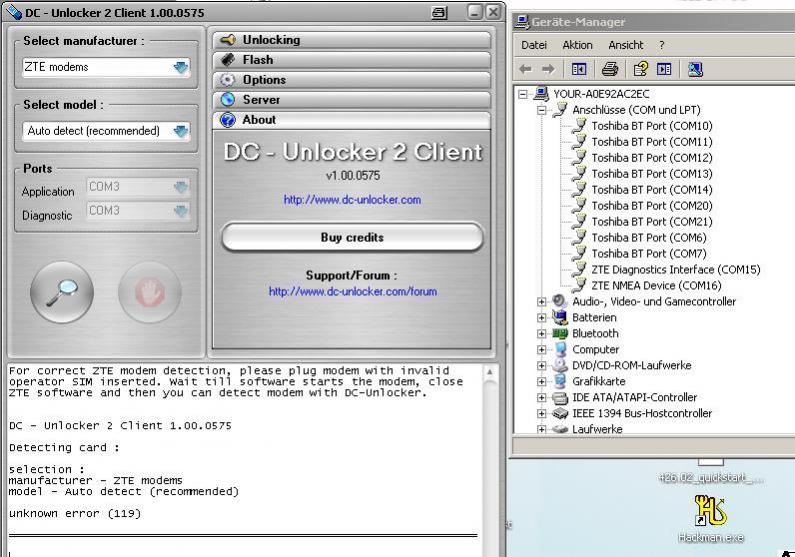The image size is (795, 557).
Task: Open the Aktion menu
Action: (x=577, y=45)
